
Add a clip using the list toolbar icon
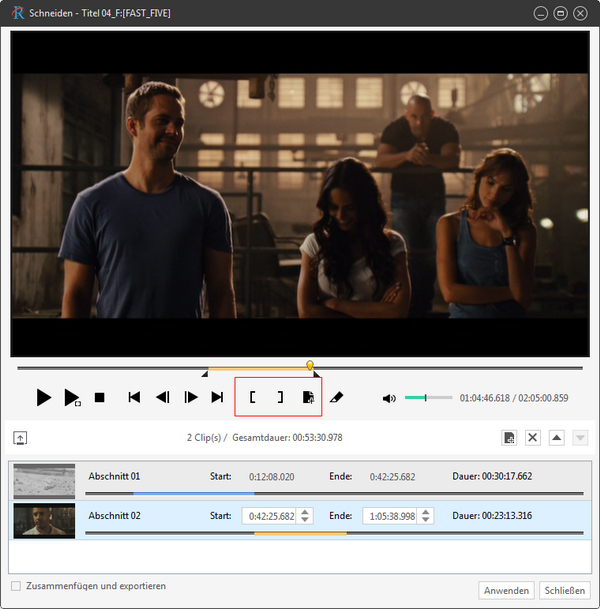[509, 438]
